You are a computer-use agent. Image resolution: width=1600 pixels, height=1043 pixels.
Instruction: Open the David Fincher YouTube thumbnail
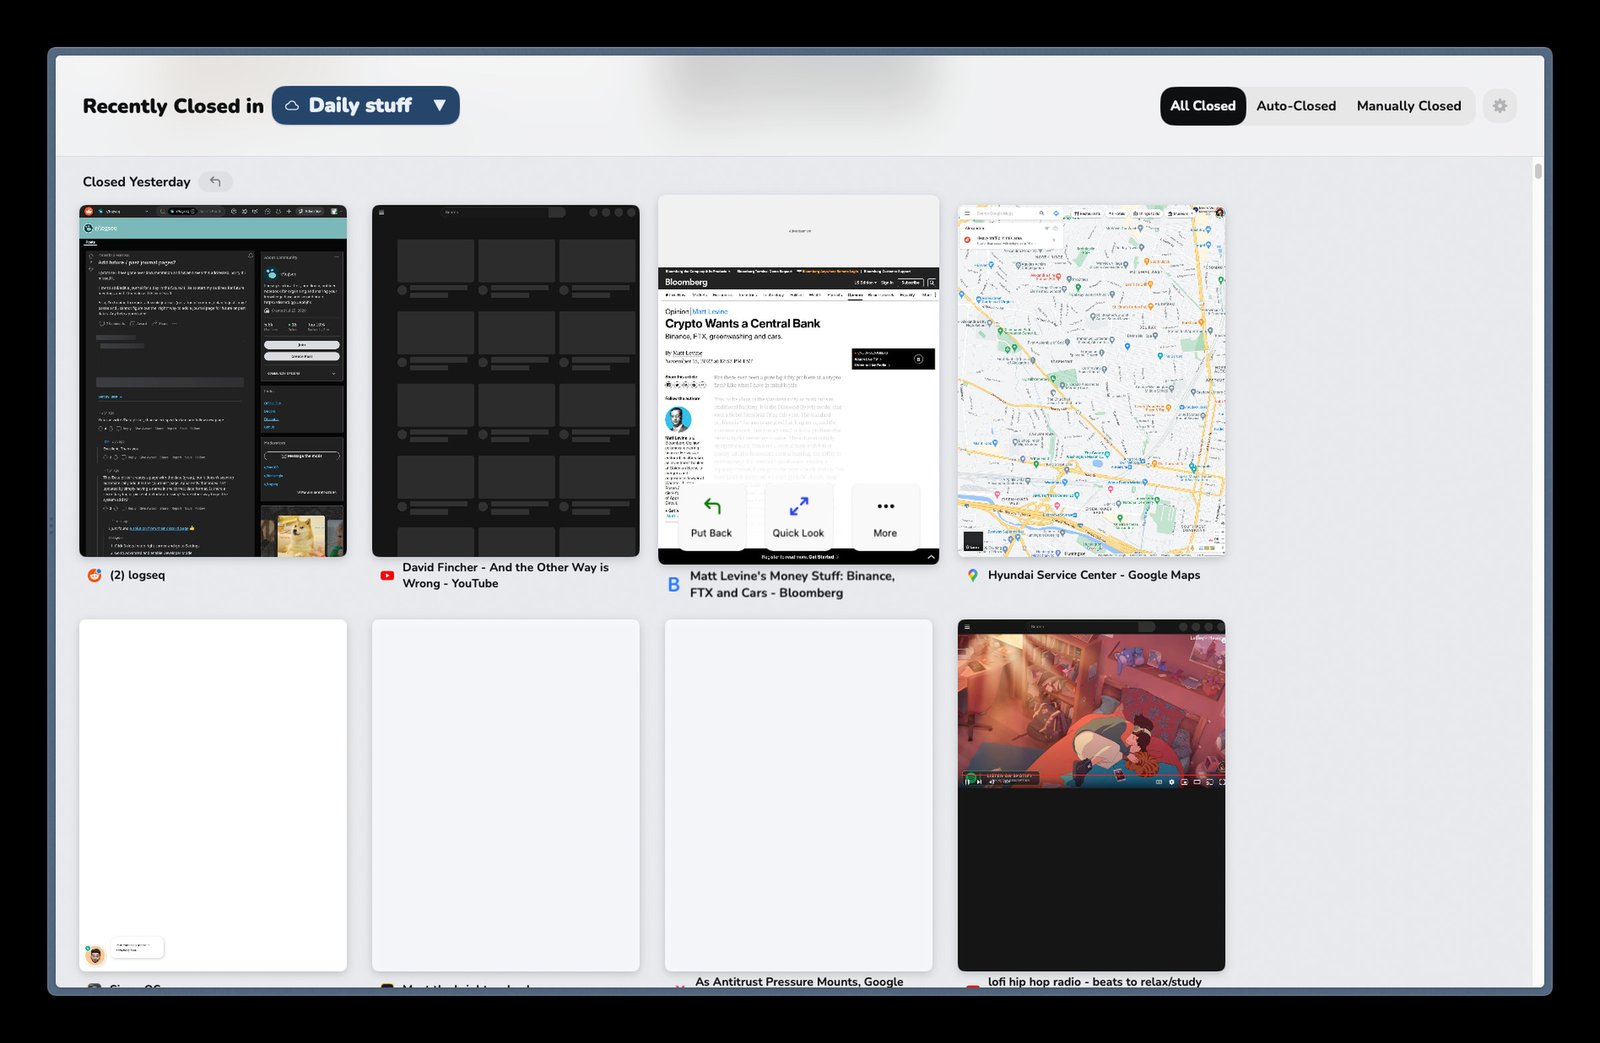pos(505,381)
